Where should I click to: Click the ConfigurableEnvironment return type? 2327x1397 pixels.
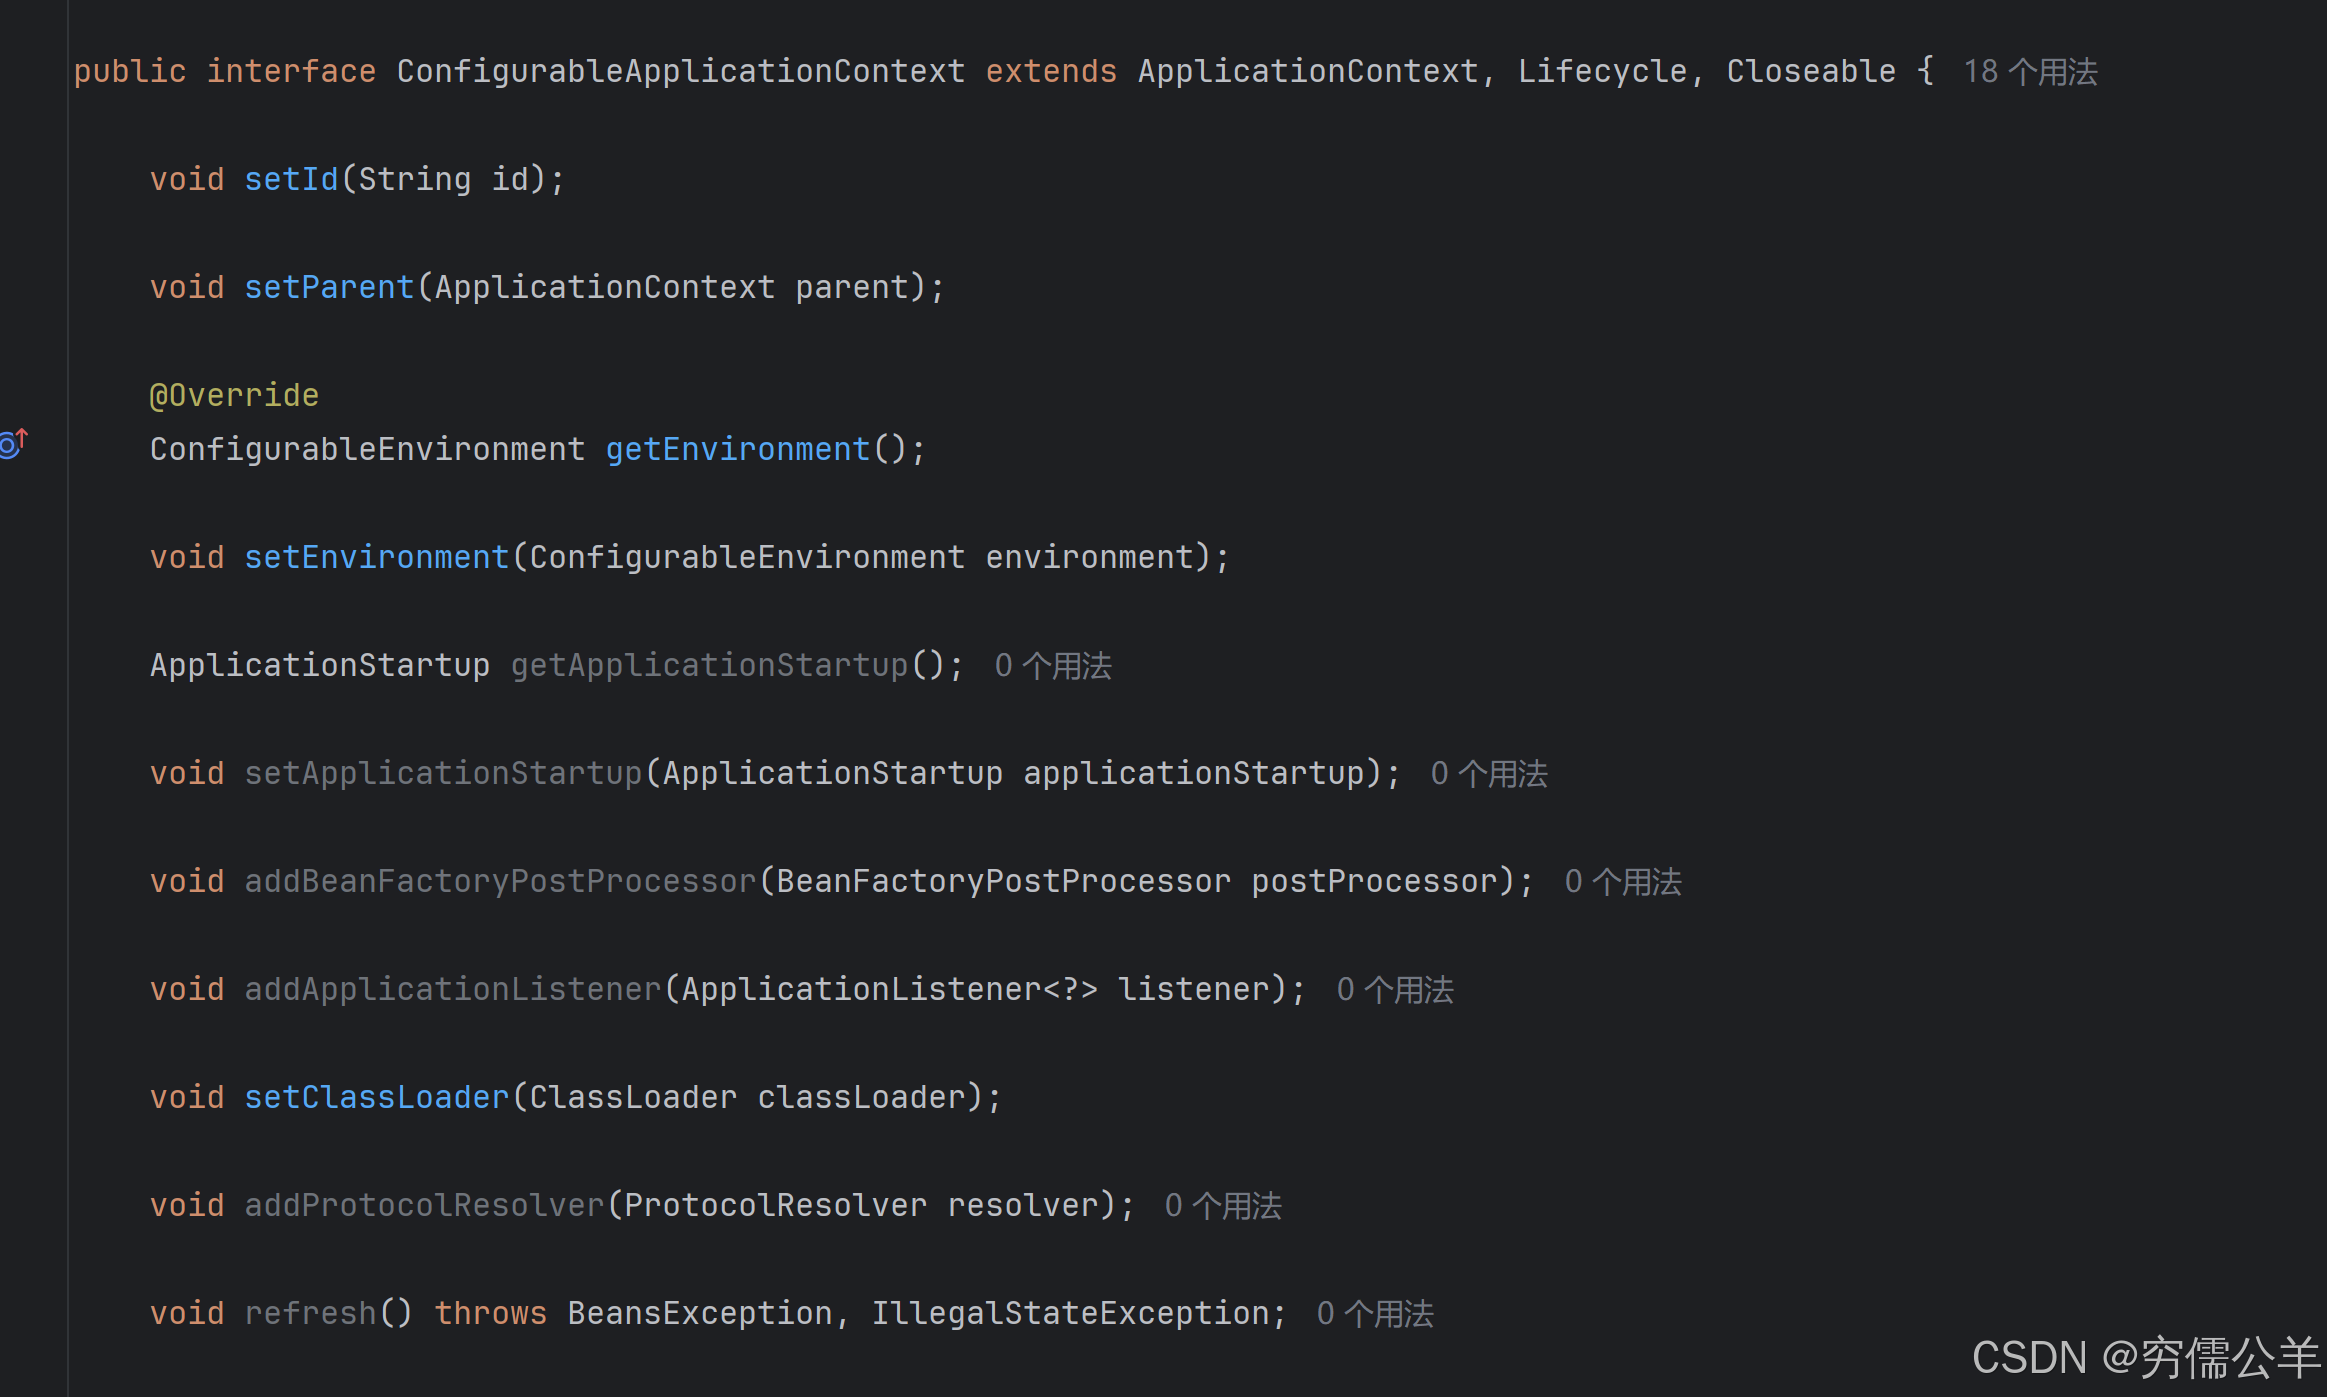coord(367,450)
